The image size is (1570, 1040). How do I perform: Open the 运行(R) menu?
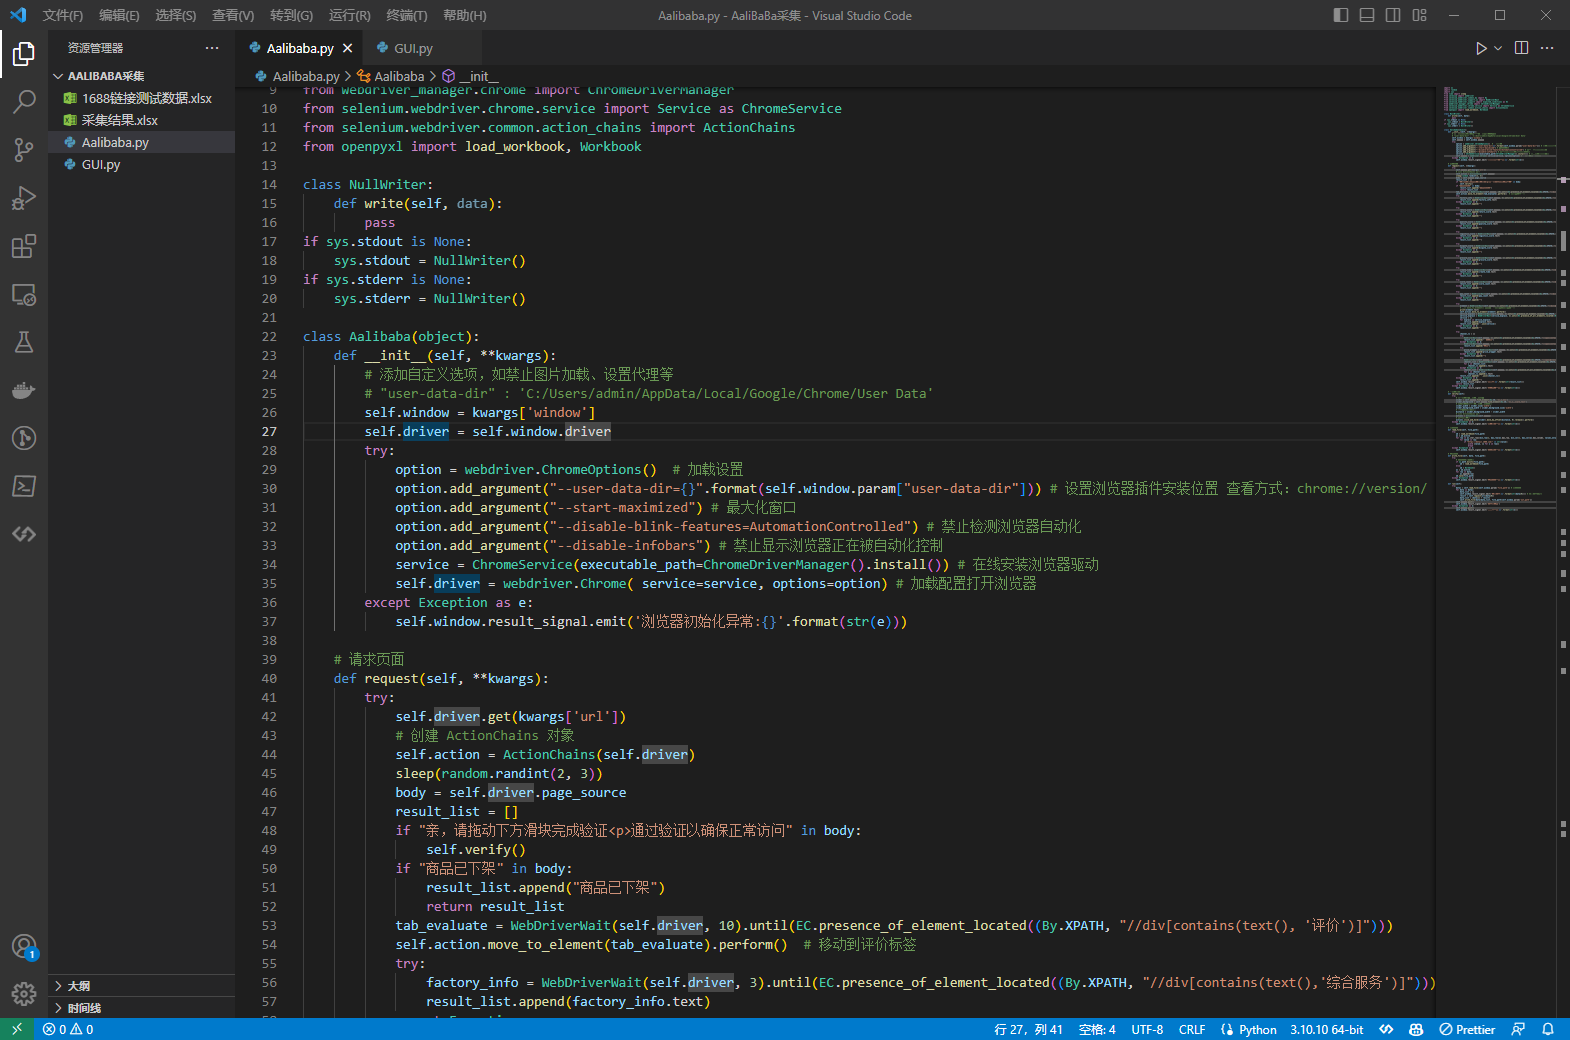click(x=349, y=15)
